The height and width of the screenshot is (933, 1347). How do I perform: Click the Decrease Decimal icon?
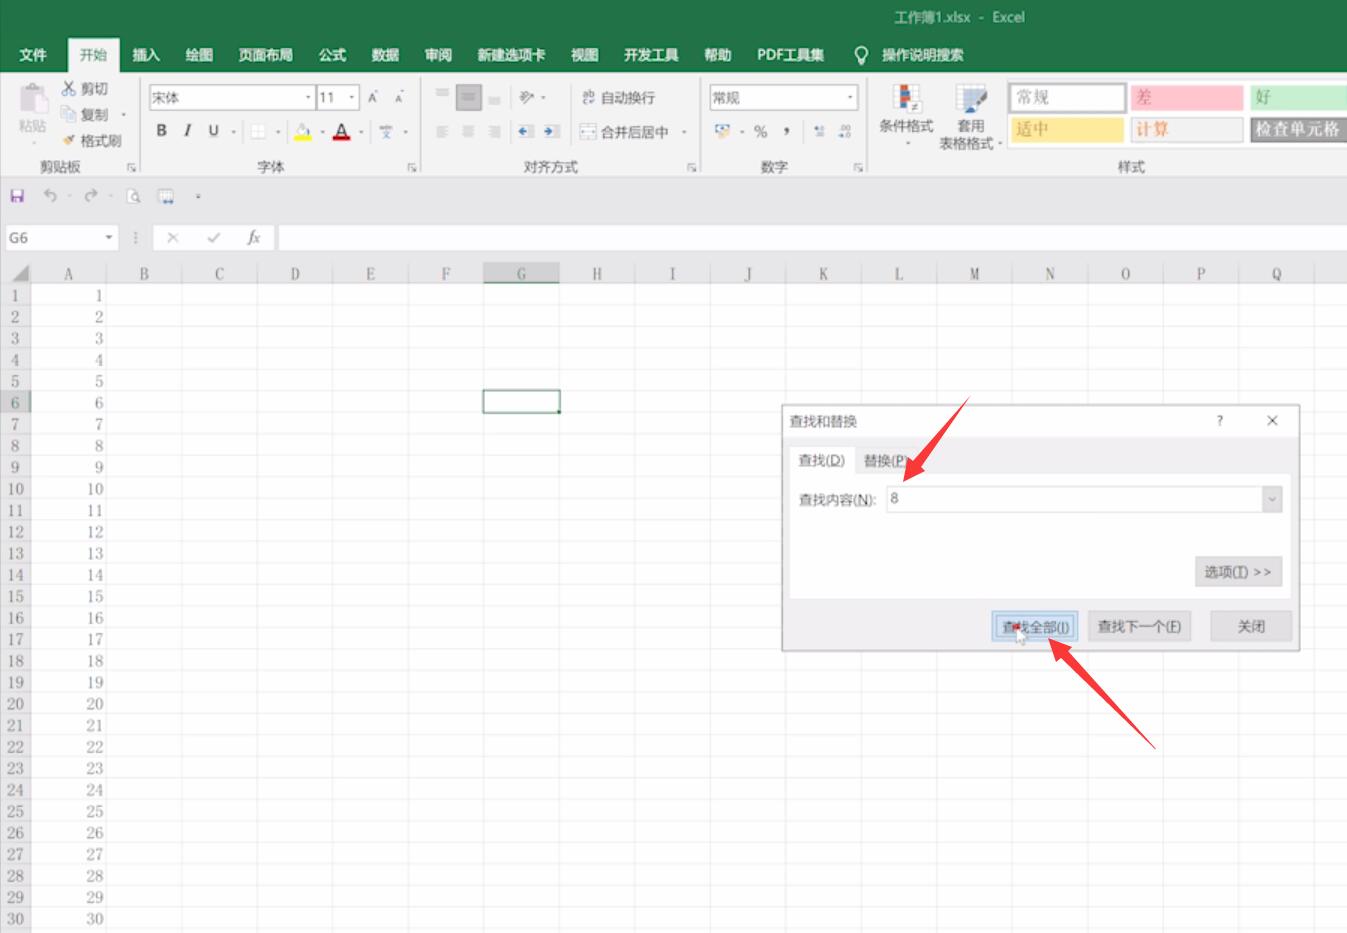(845, 131)
